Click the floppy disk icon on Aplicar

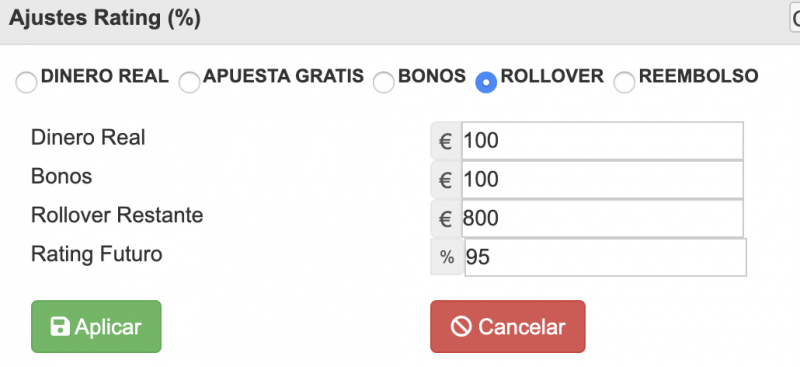point(60,327)
